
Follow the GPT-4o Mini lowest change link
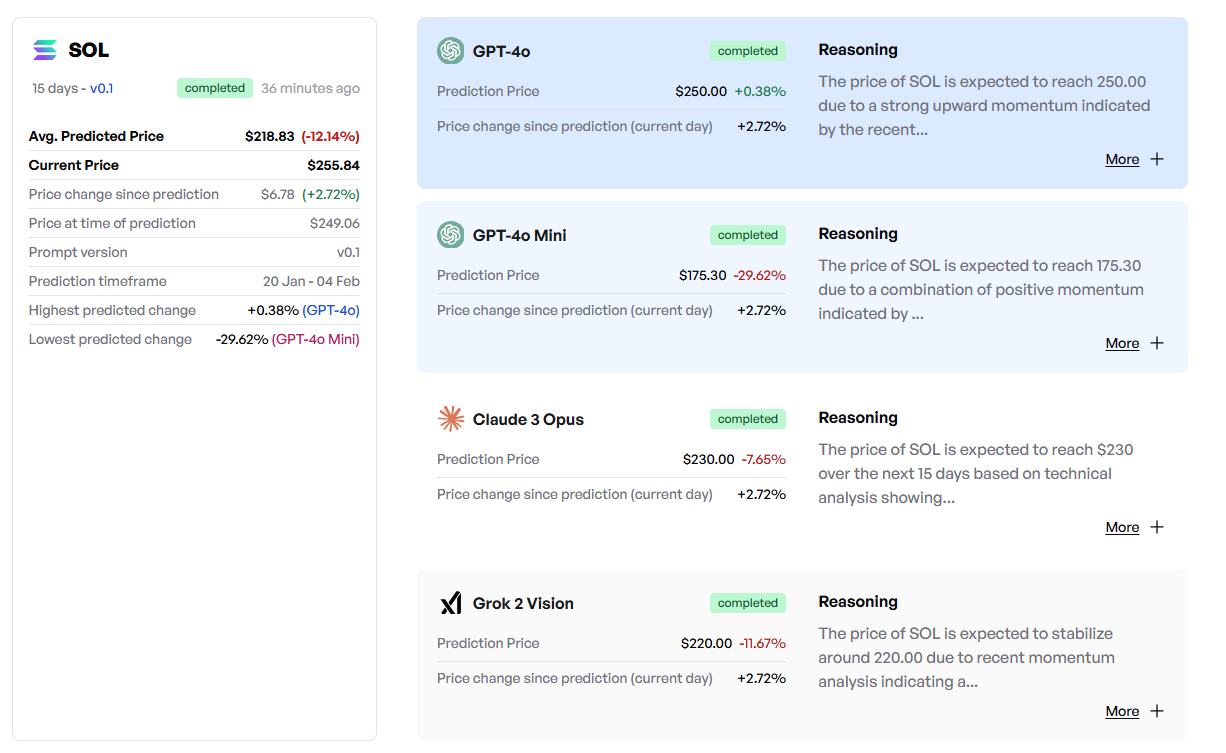[315, 339]
